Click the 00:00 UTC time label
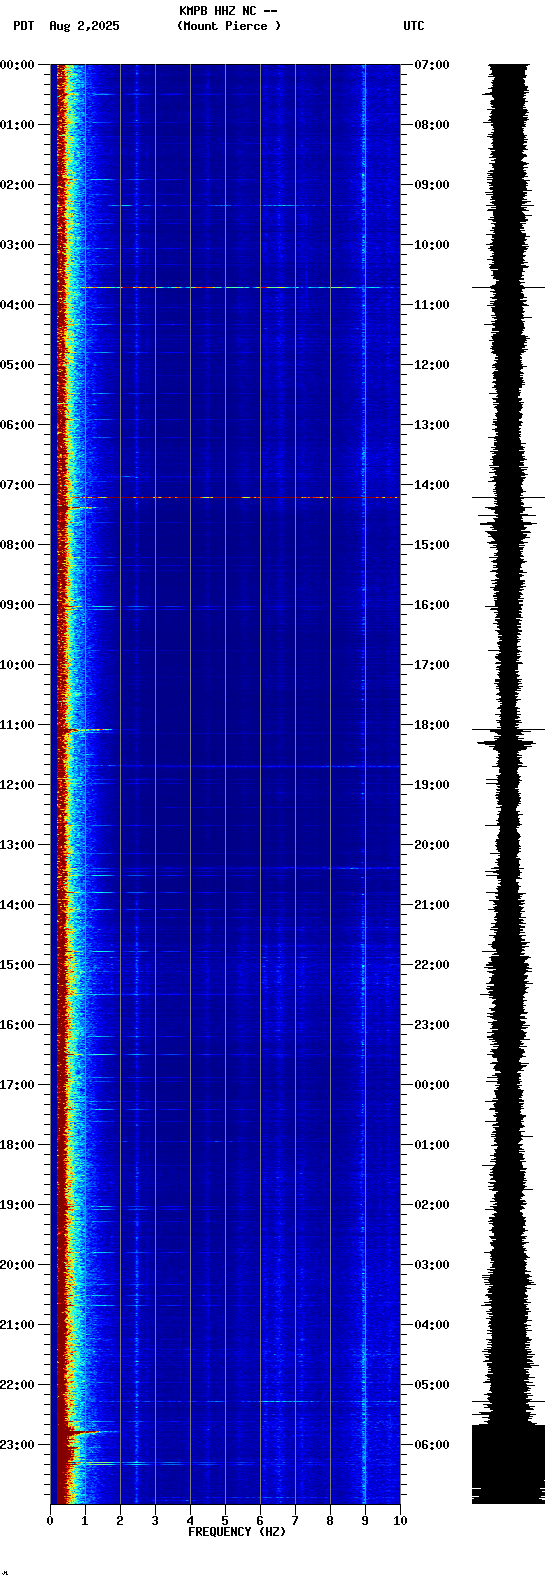 coord(432,1085)
